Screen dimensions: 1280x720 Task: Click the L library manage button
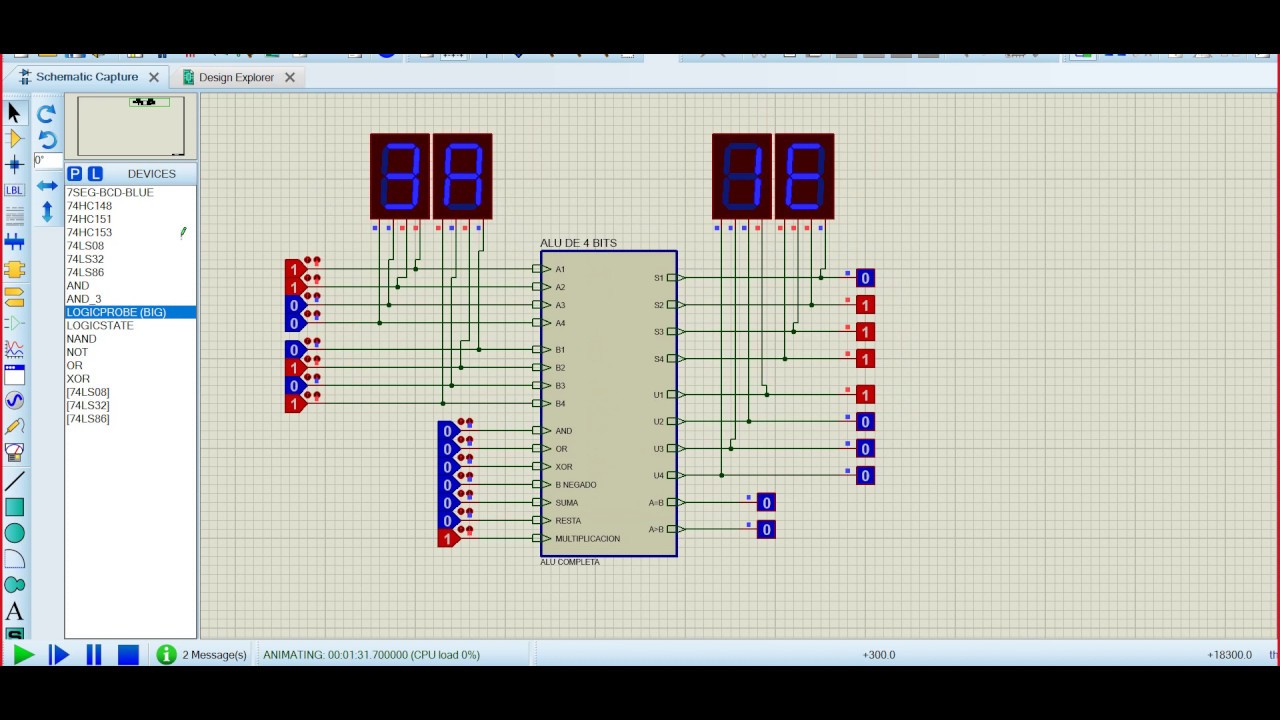tap(95, 174)
